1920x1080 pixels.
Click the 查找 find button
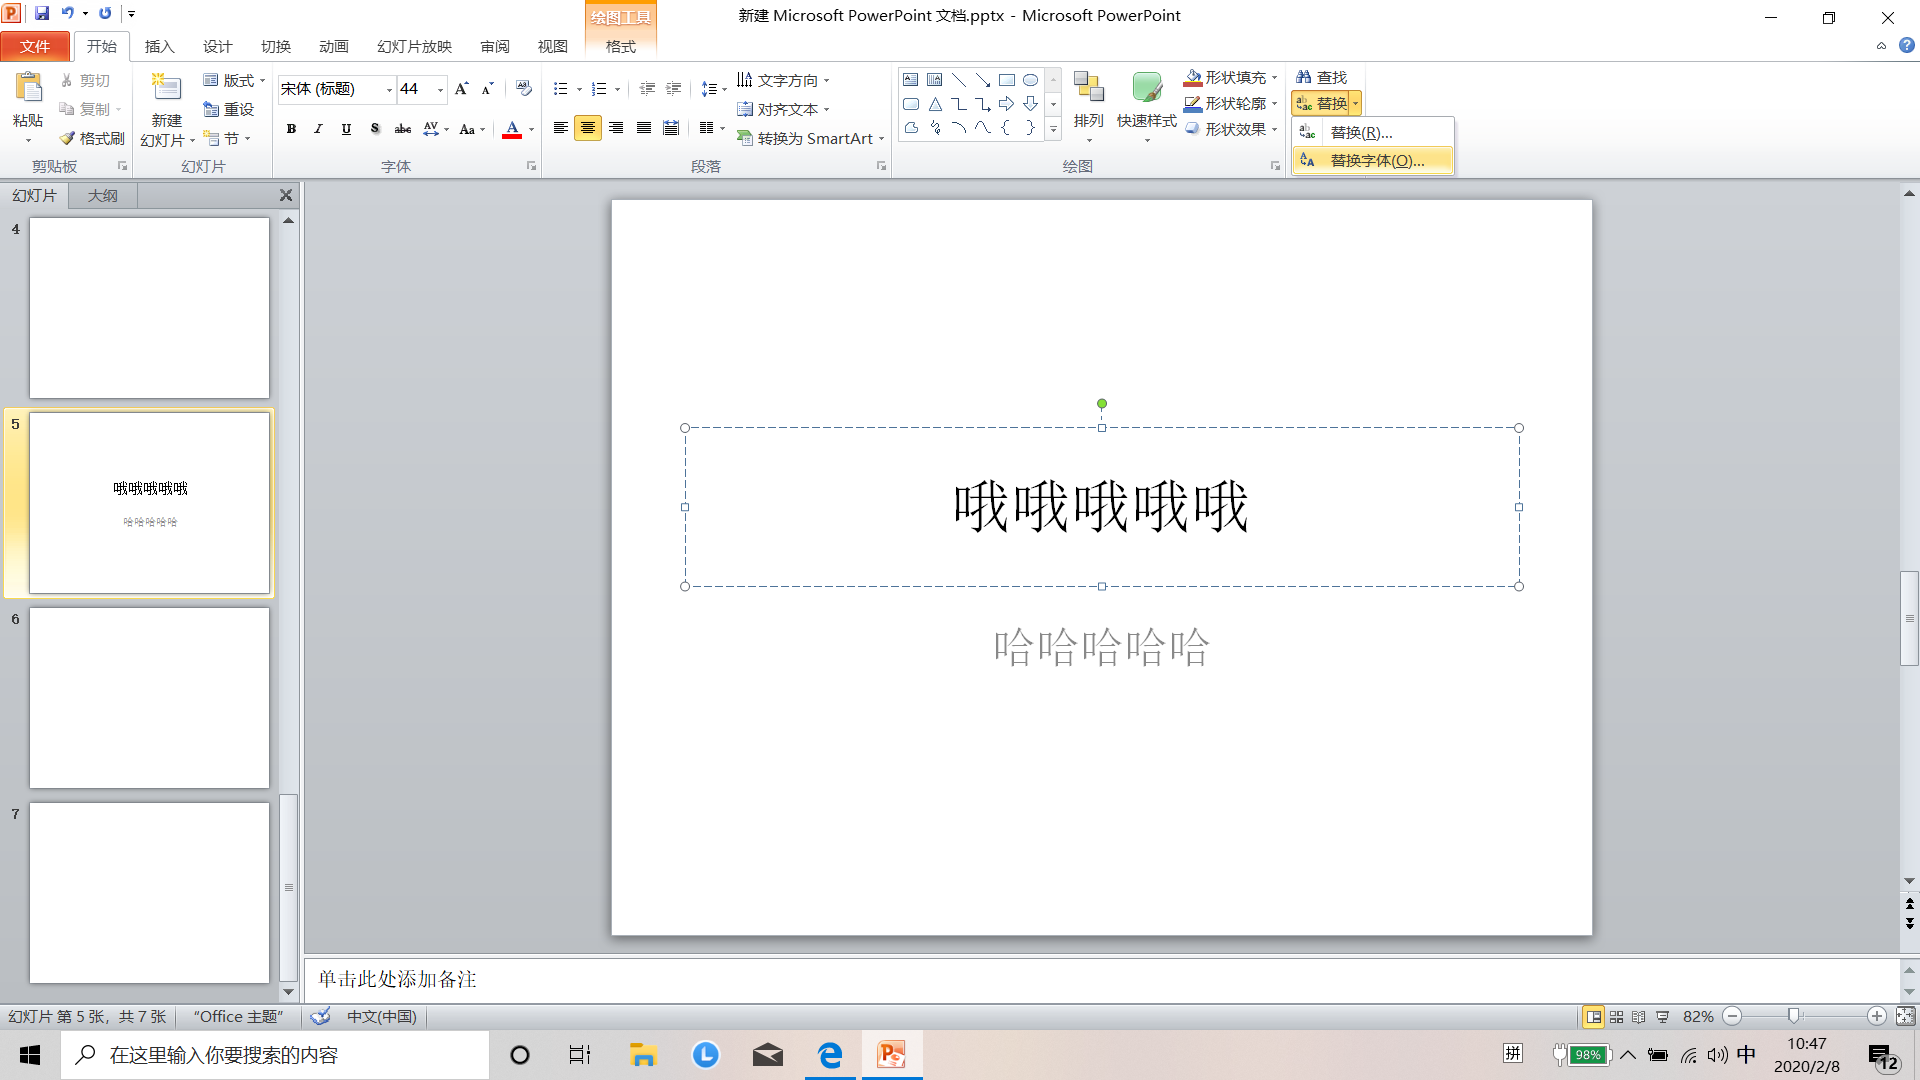click(x=1322, y=77)
